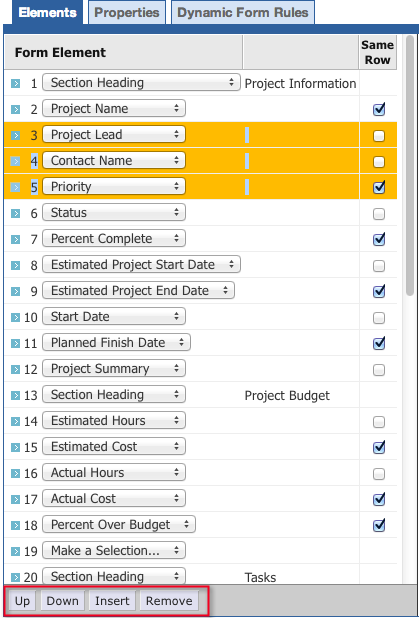Move selected rows with Down button
This screenshot has height=618, width=419.
click(x=62, y=601)
